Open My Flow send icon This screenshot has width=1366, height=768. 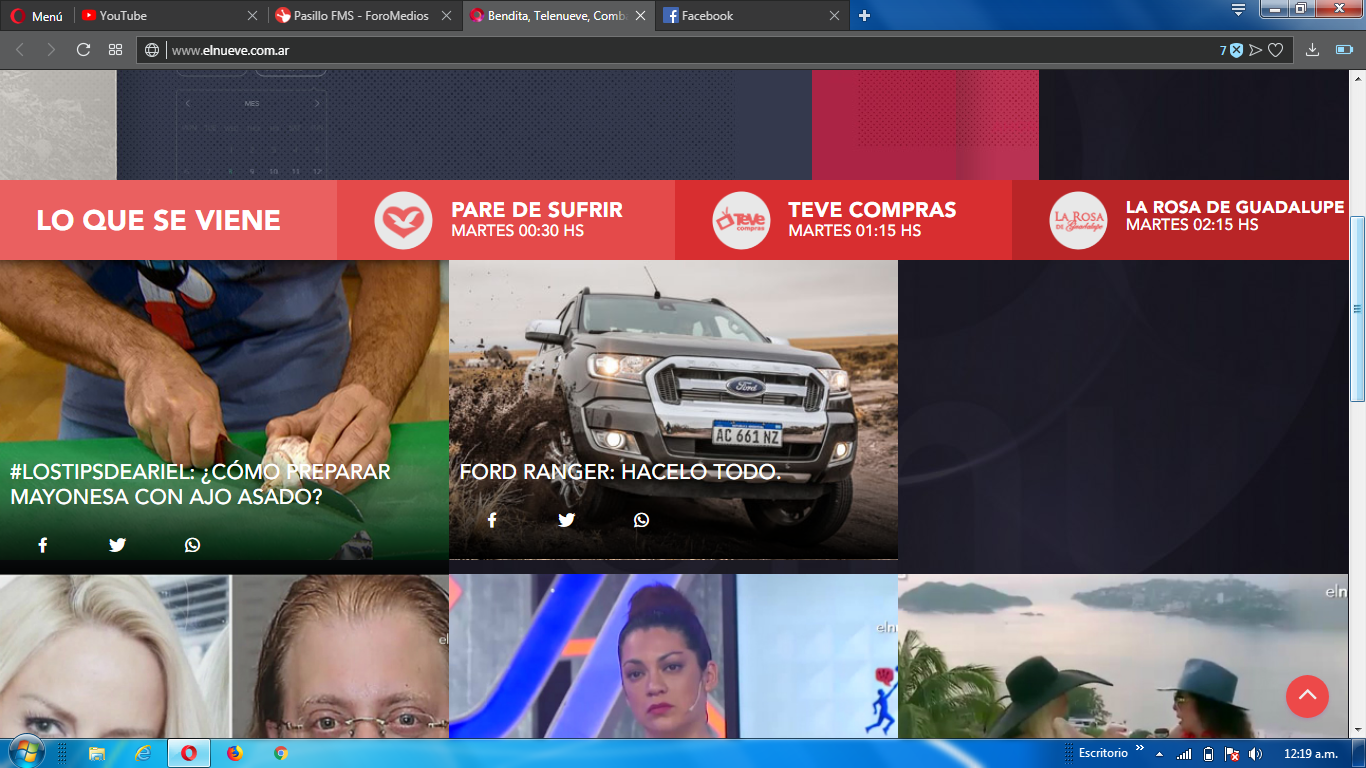1256,50
